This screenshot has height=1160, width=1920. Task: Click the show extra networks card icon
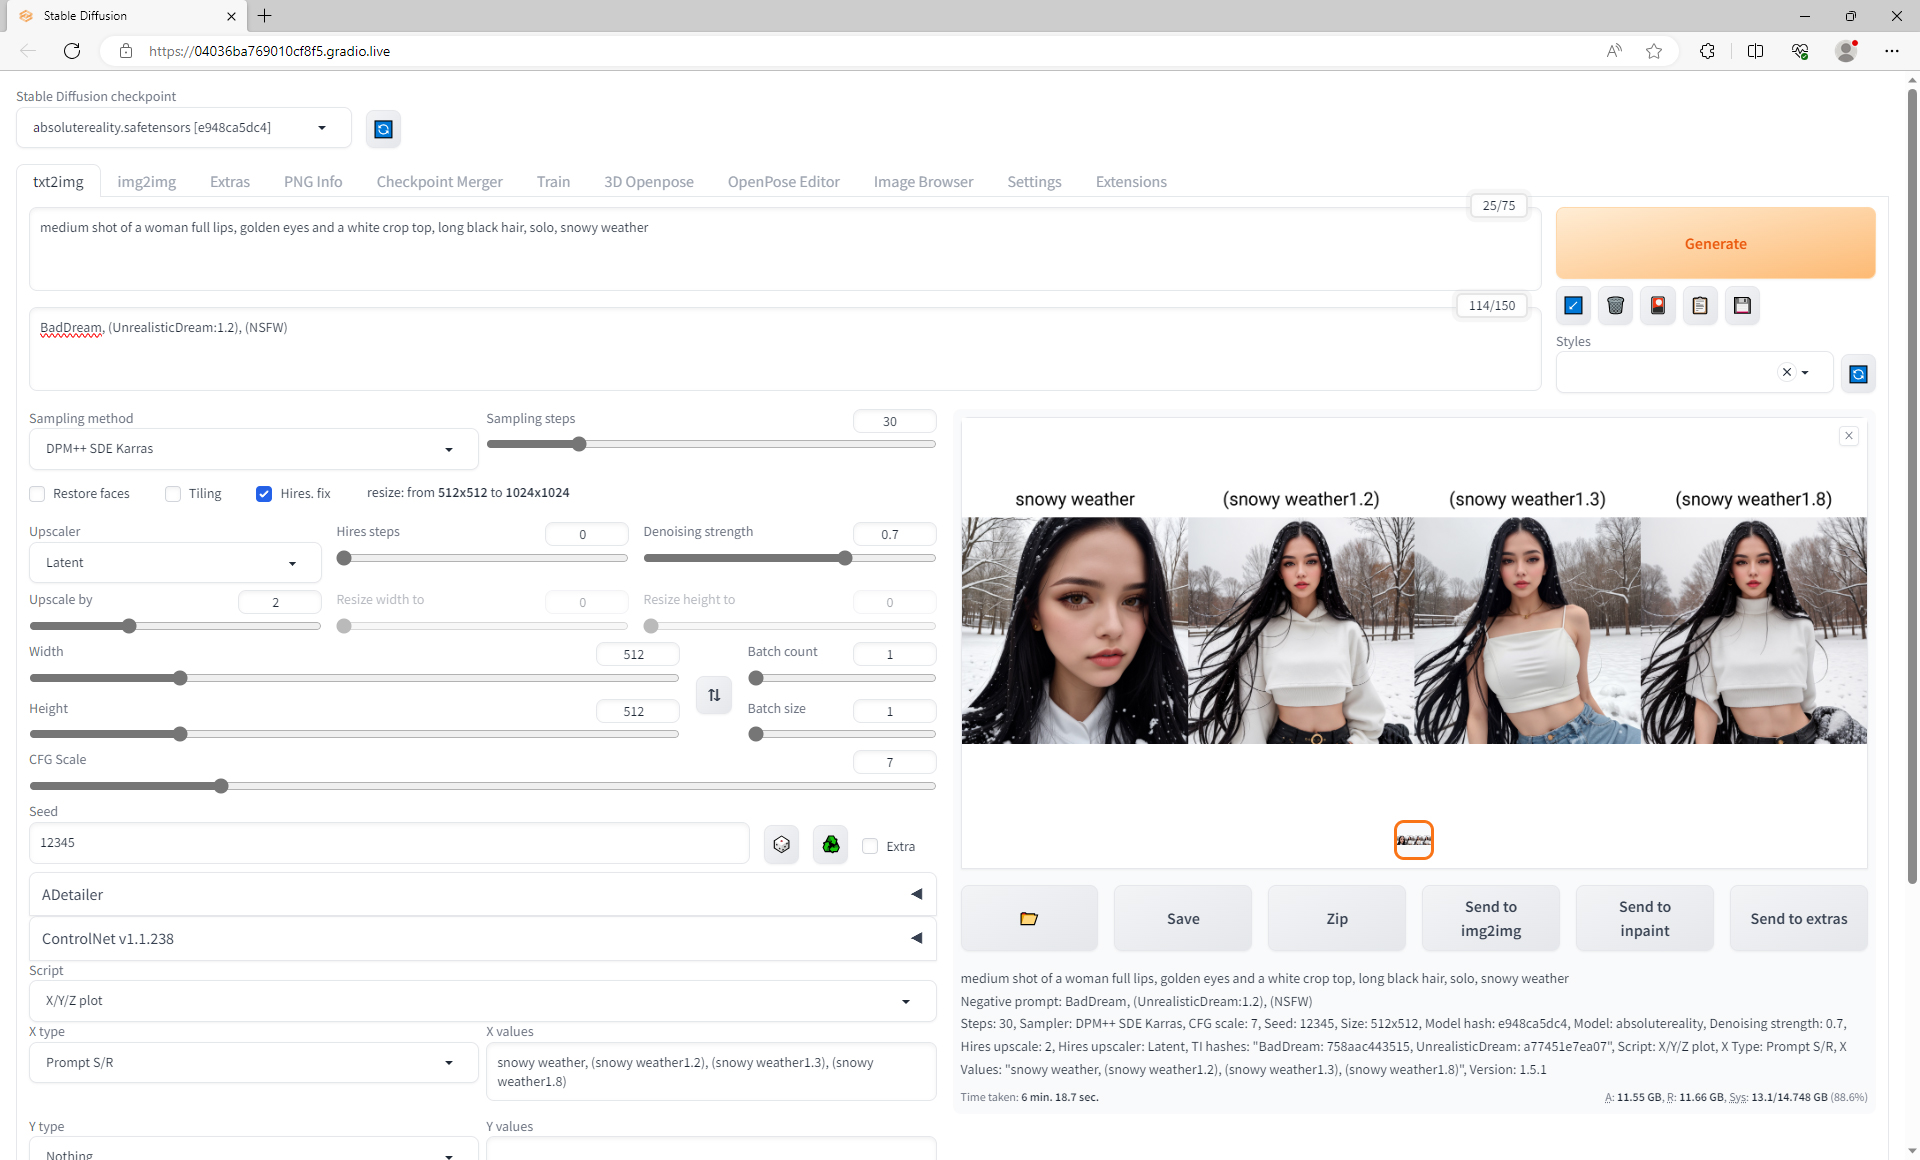[x=1658, y=306]
